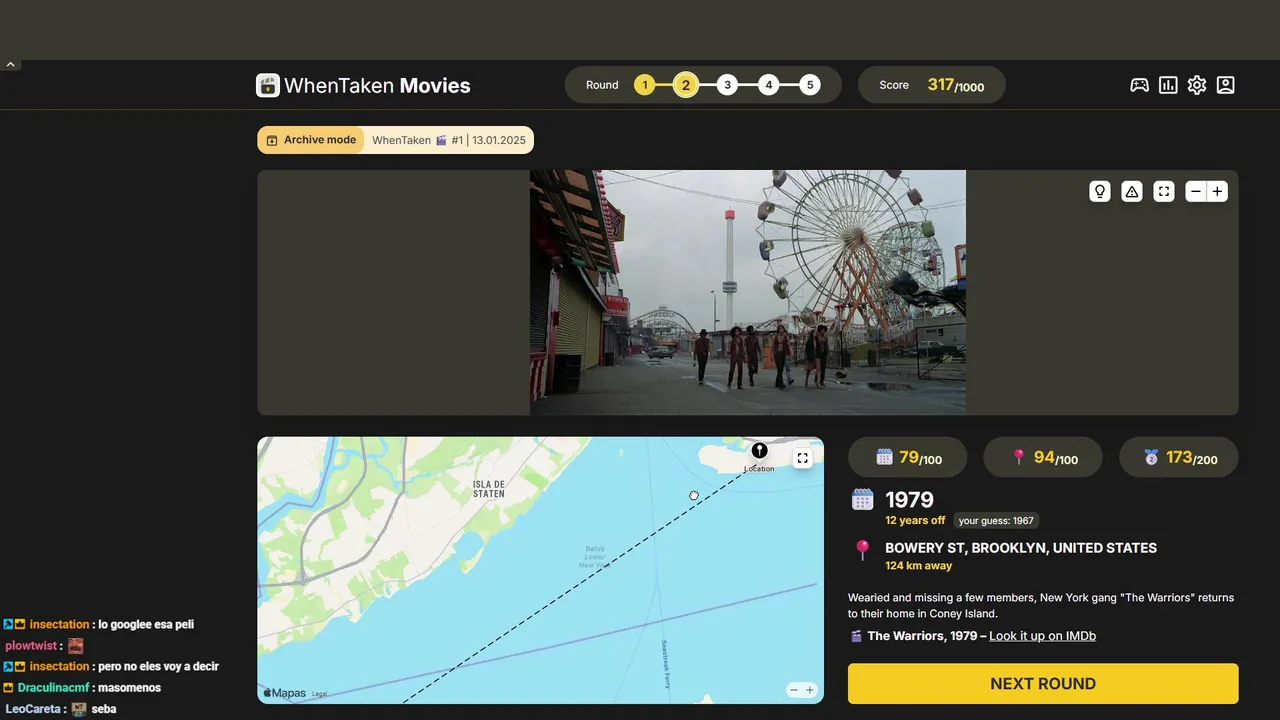
Task: Select Round 4 step
Action: (x=768, y=85)
